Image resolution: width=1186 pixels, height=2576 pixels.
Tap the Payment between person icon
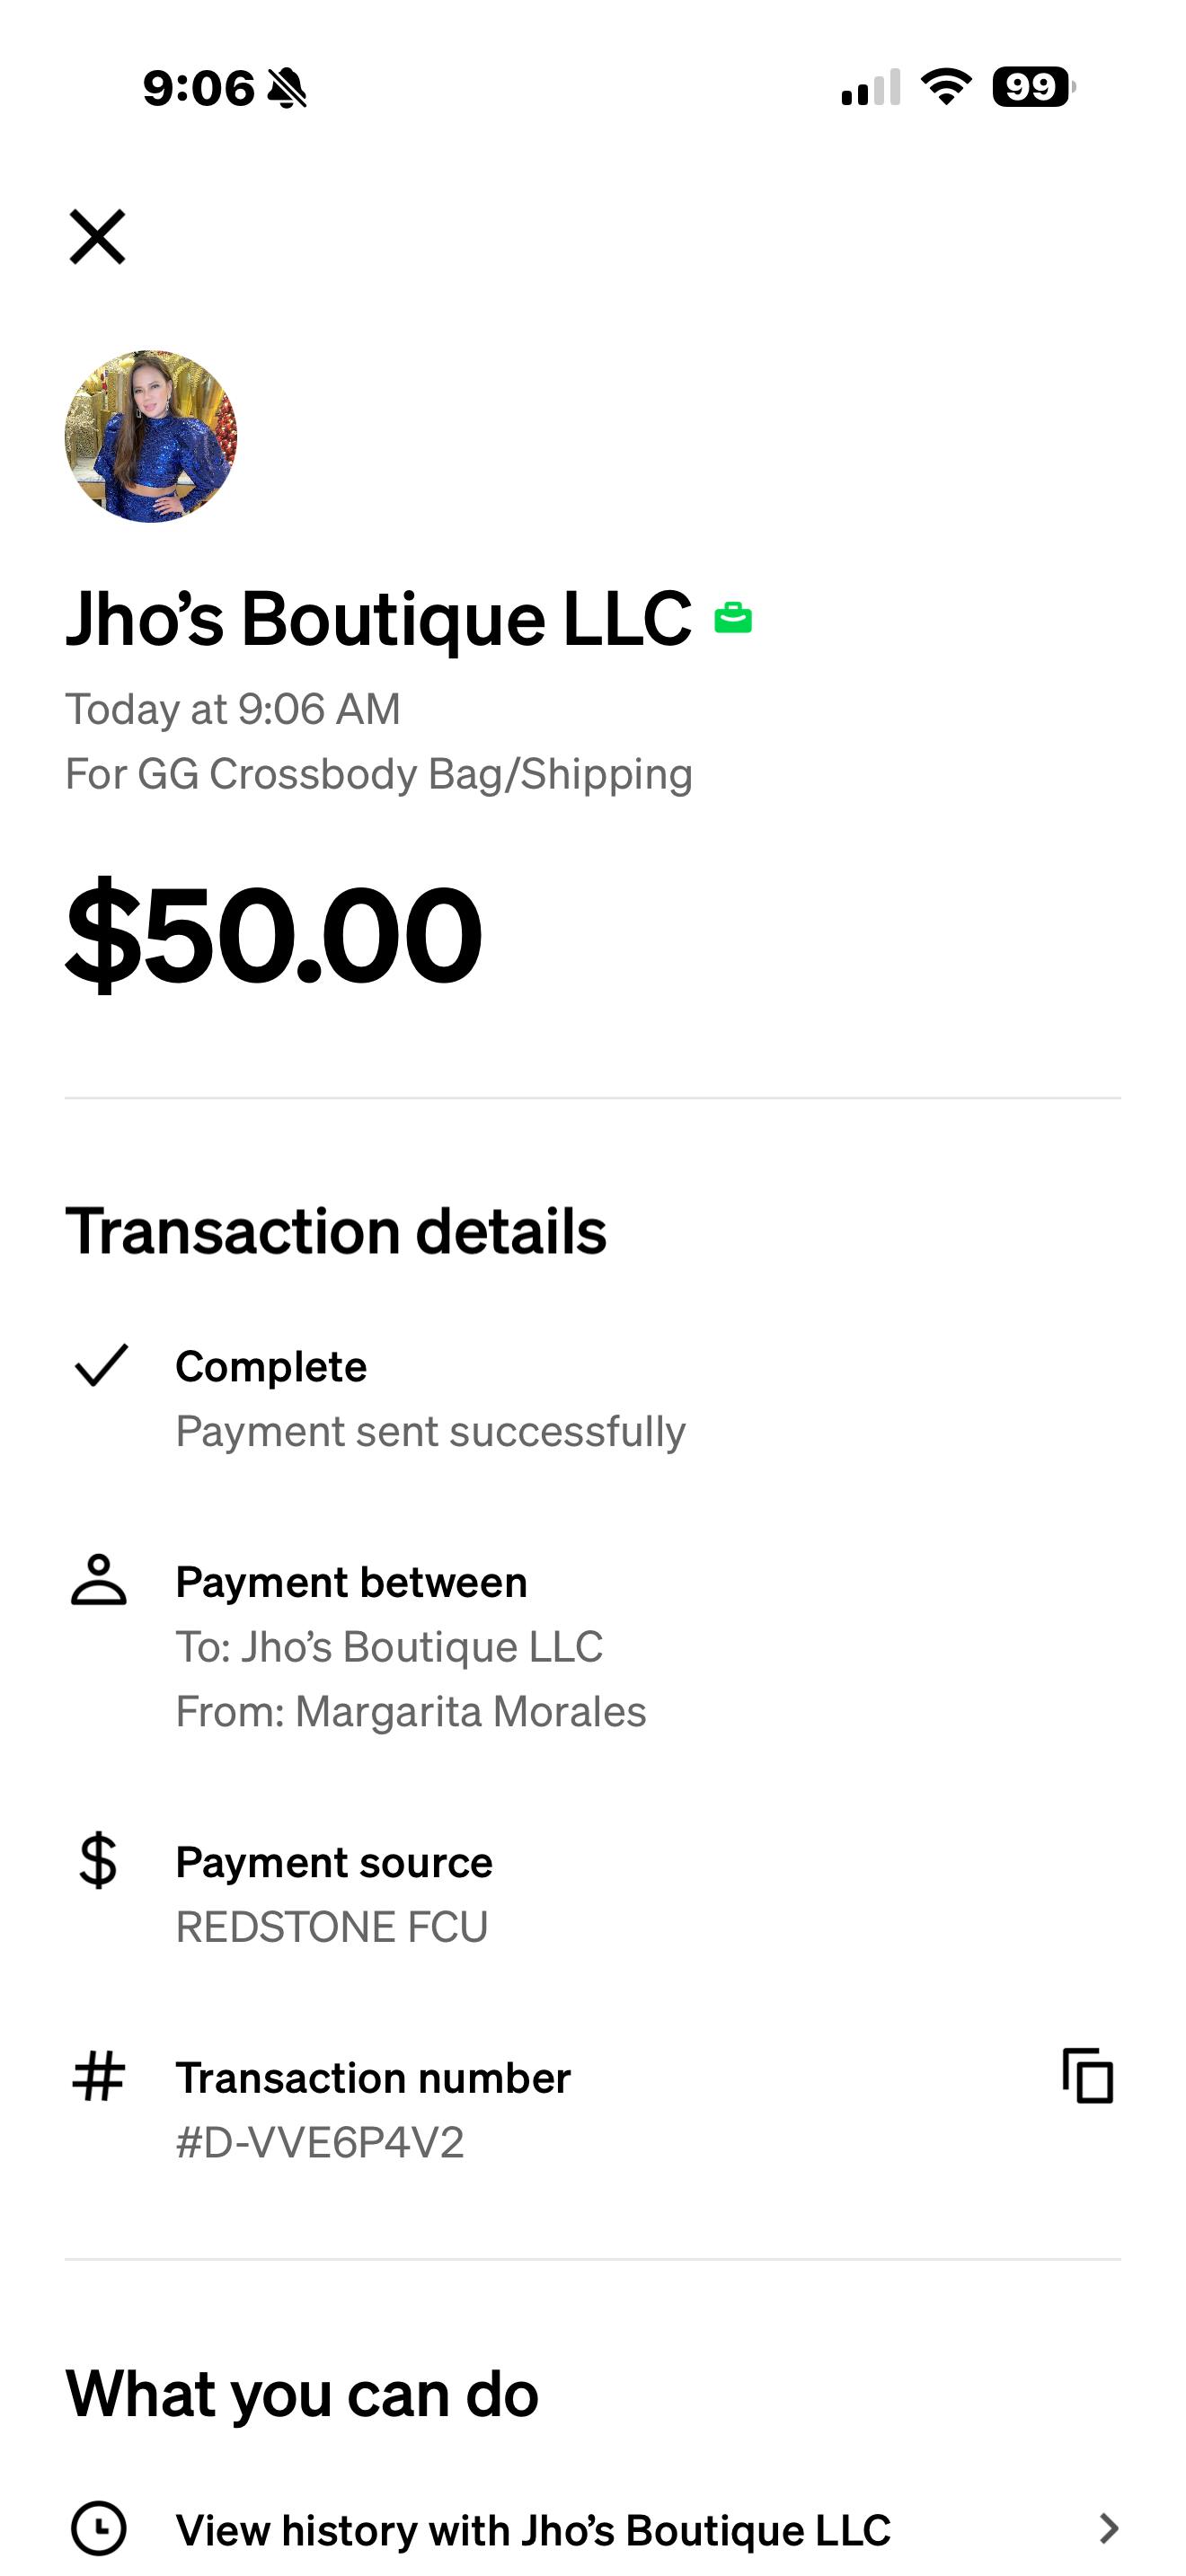click(x=99, y=1581)
